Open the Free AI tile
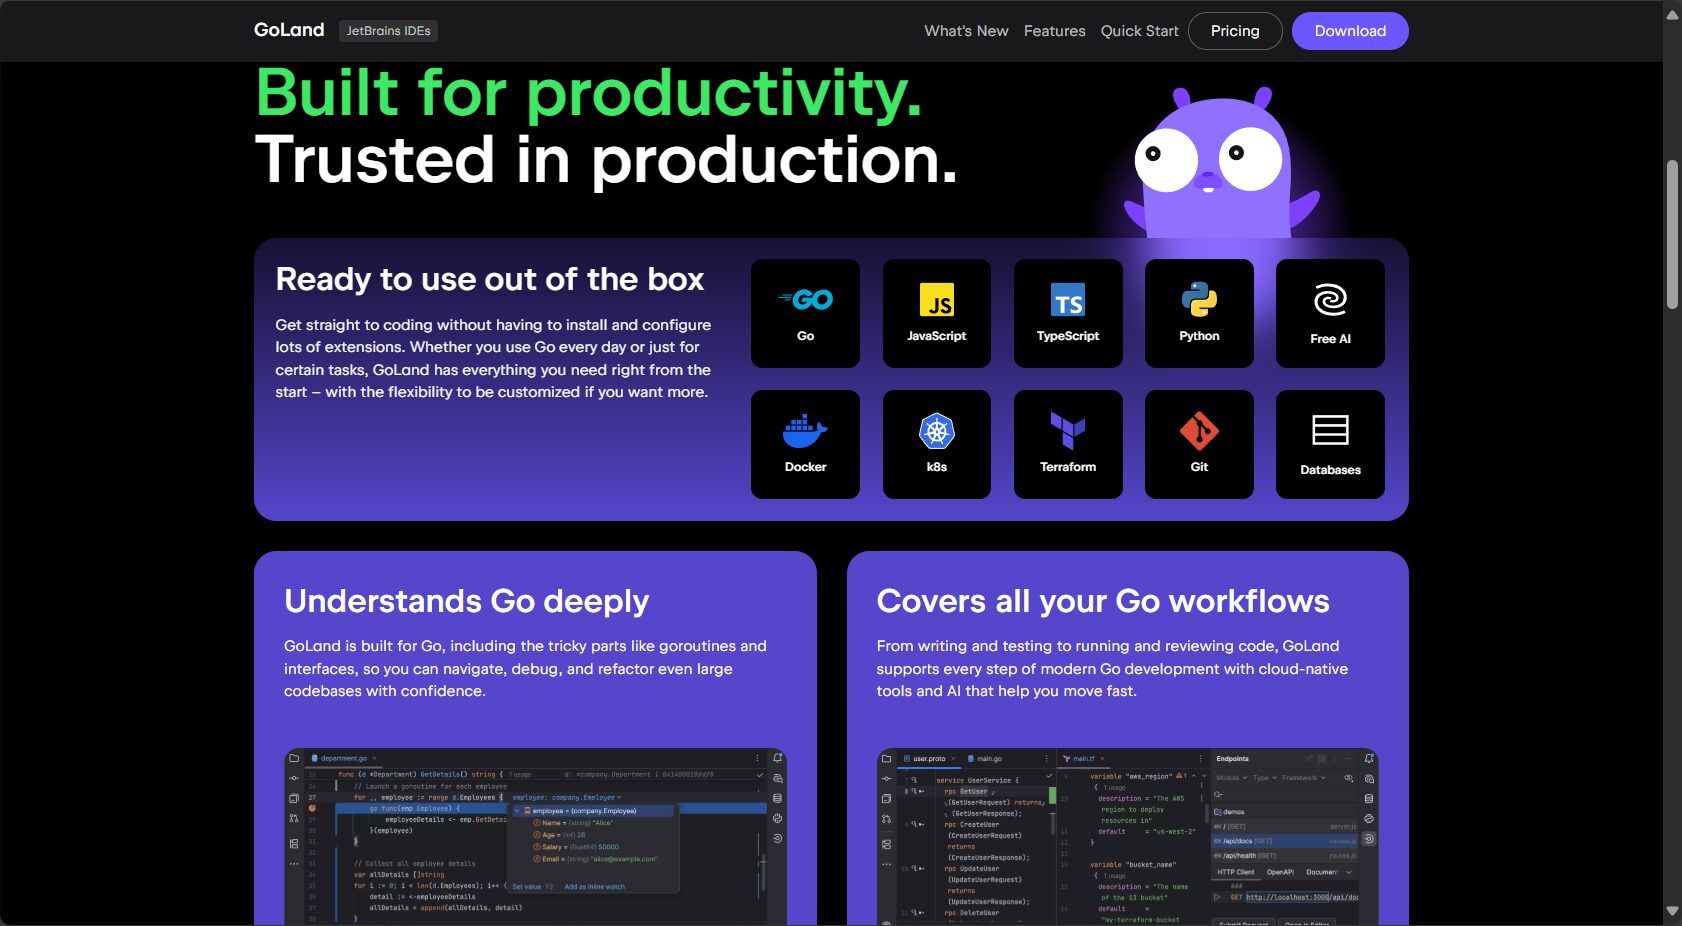 click(1330, 313)
